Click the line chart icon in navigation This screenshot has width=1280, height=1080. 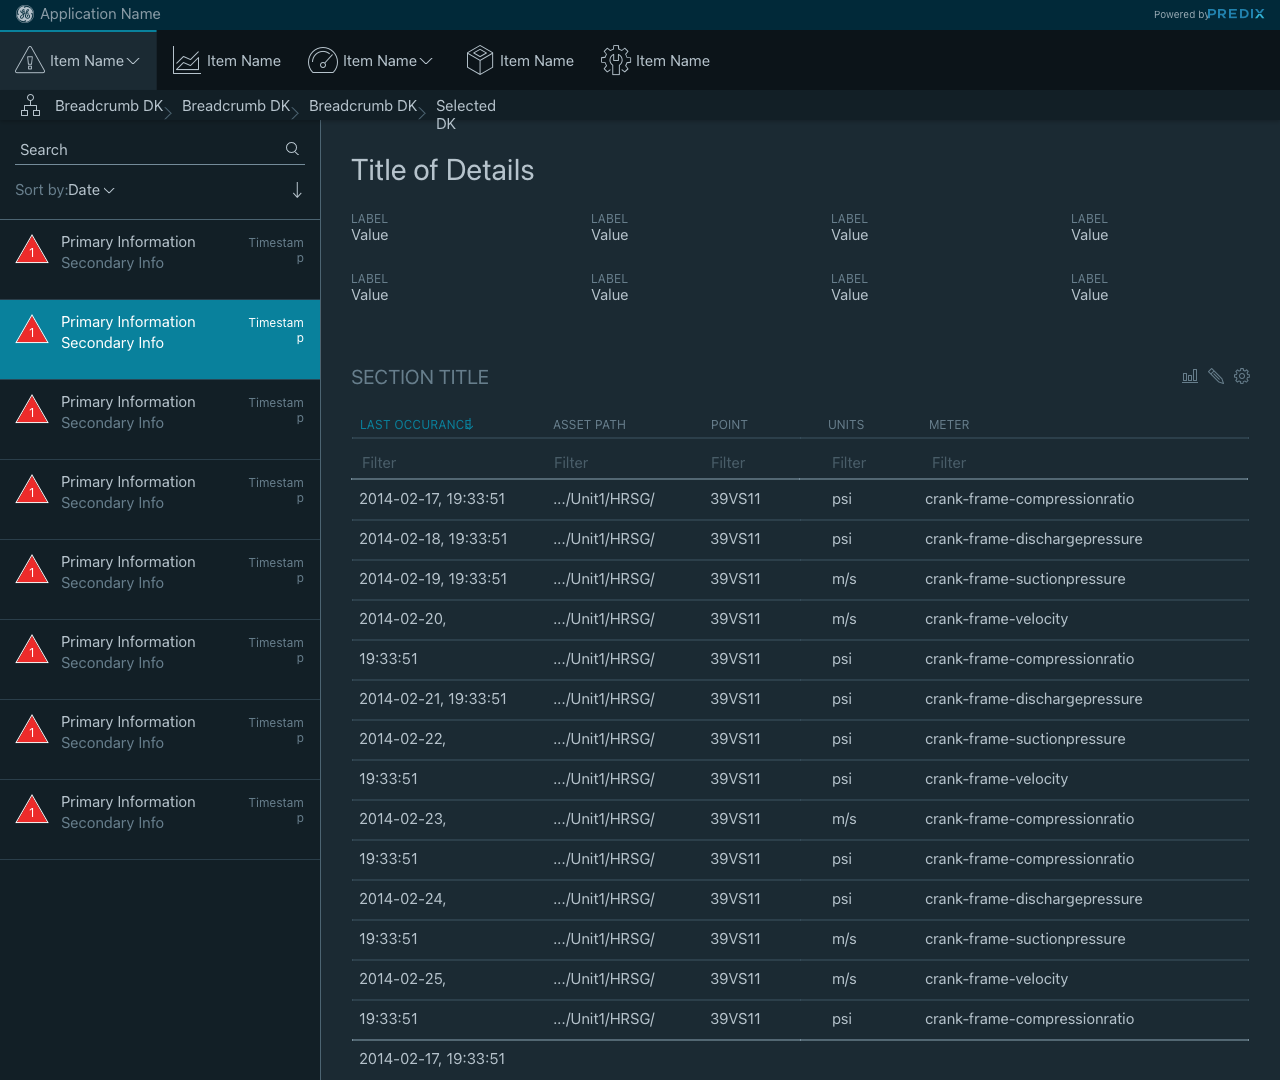[187, 61]
